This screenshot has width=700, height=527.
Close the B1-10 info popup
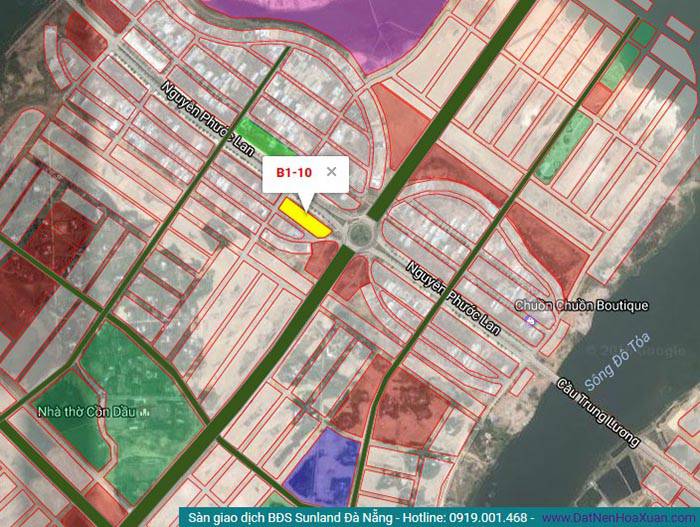click(x=331, y=172)
